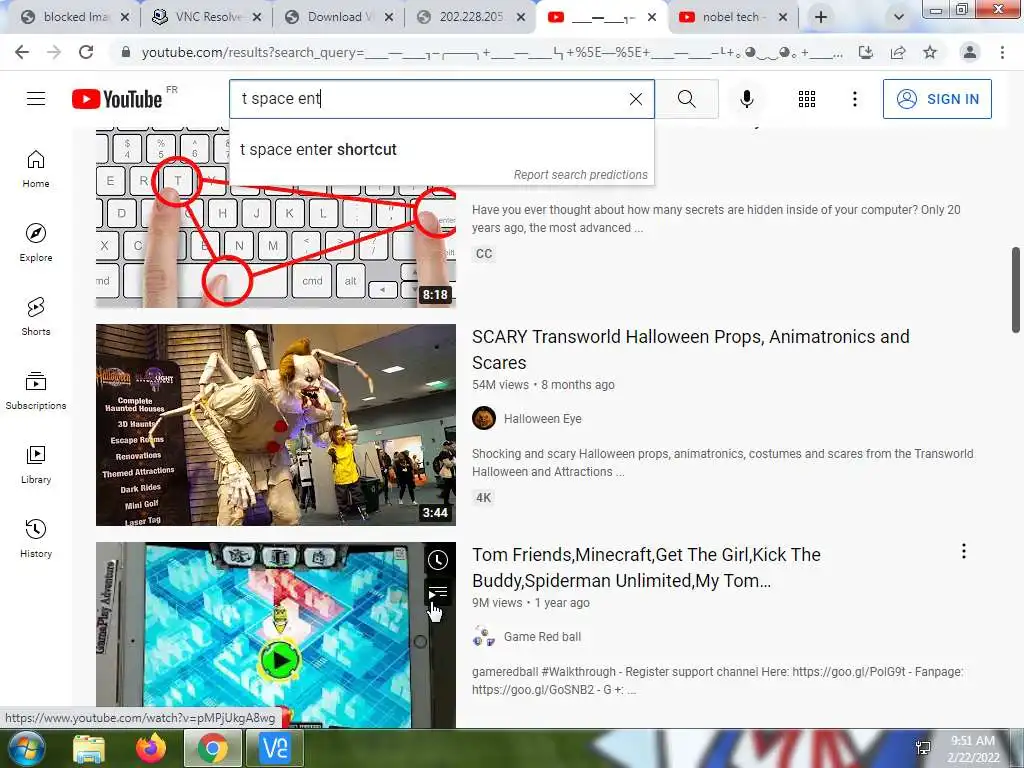Open the 'SCARY Transworld Halloween Props' video title
The width and height of the screenshot is (1024, 768).
pyautogui.click(x=690, y=349)
